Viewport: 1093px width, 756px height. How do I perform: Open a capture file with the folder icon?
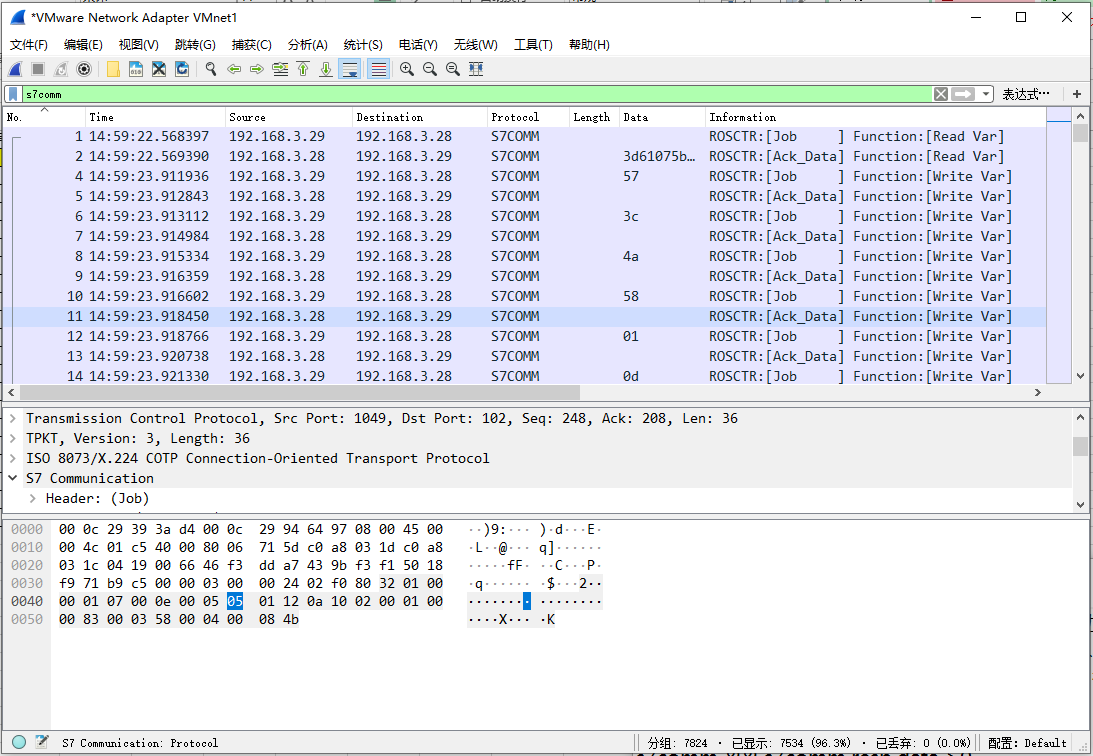pyautogui.click(x=113, y=69)
